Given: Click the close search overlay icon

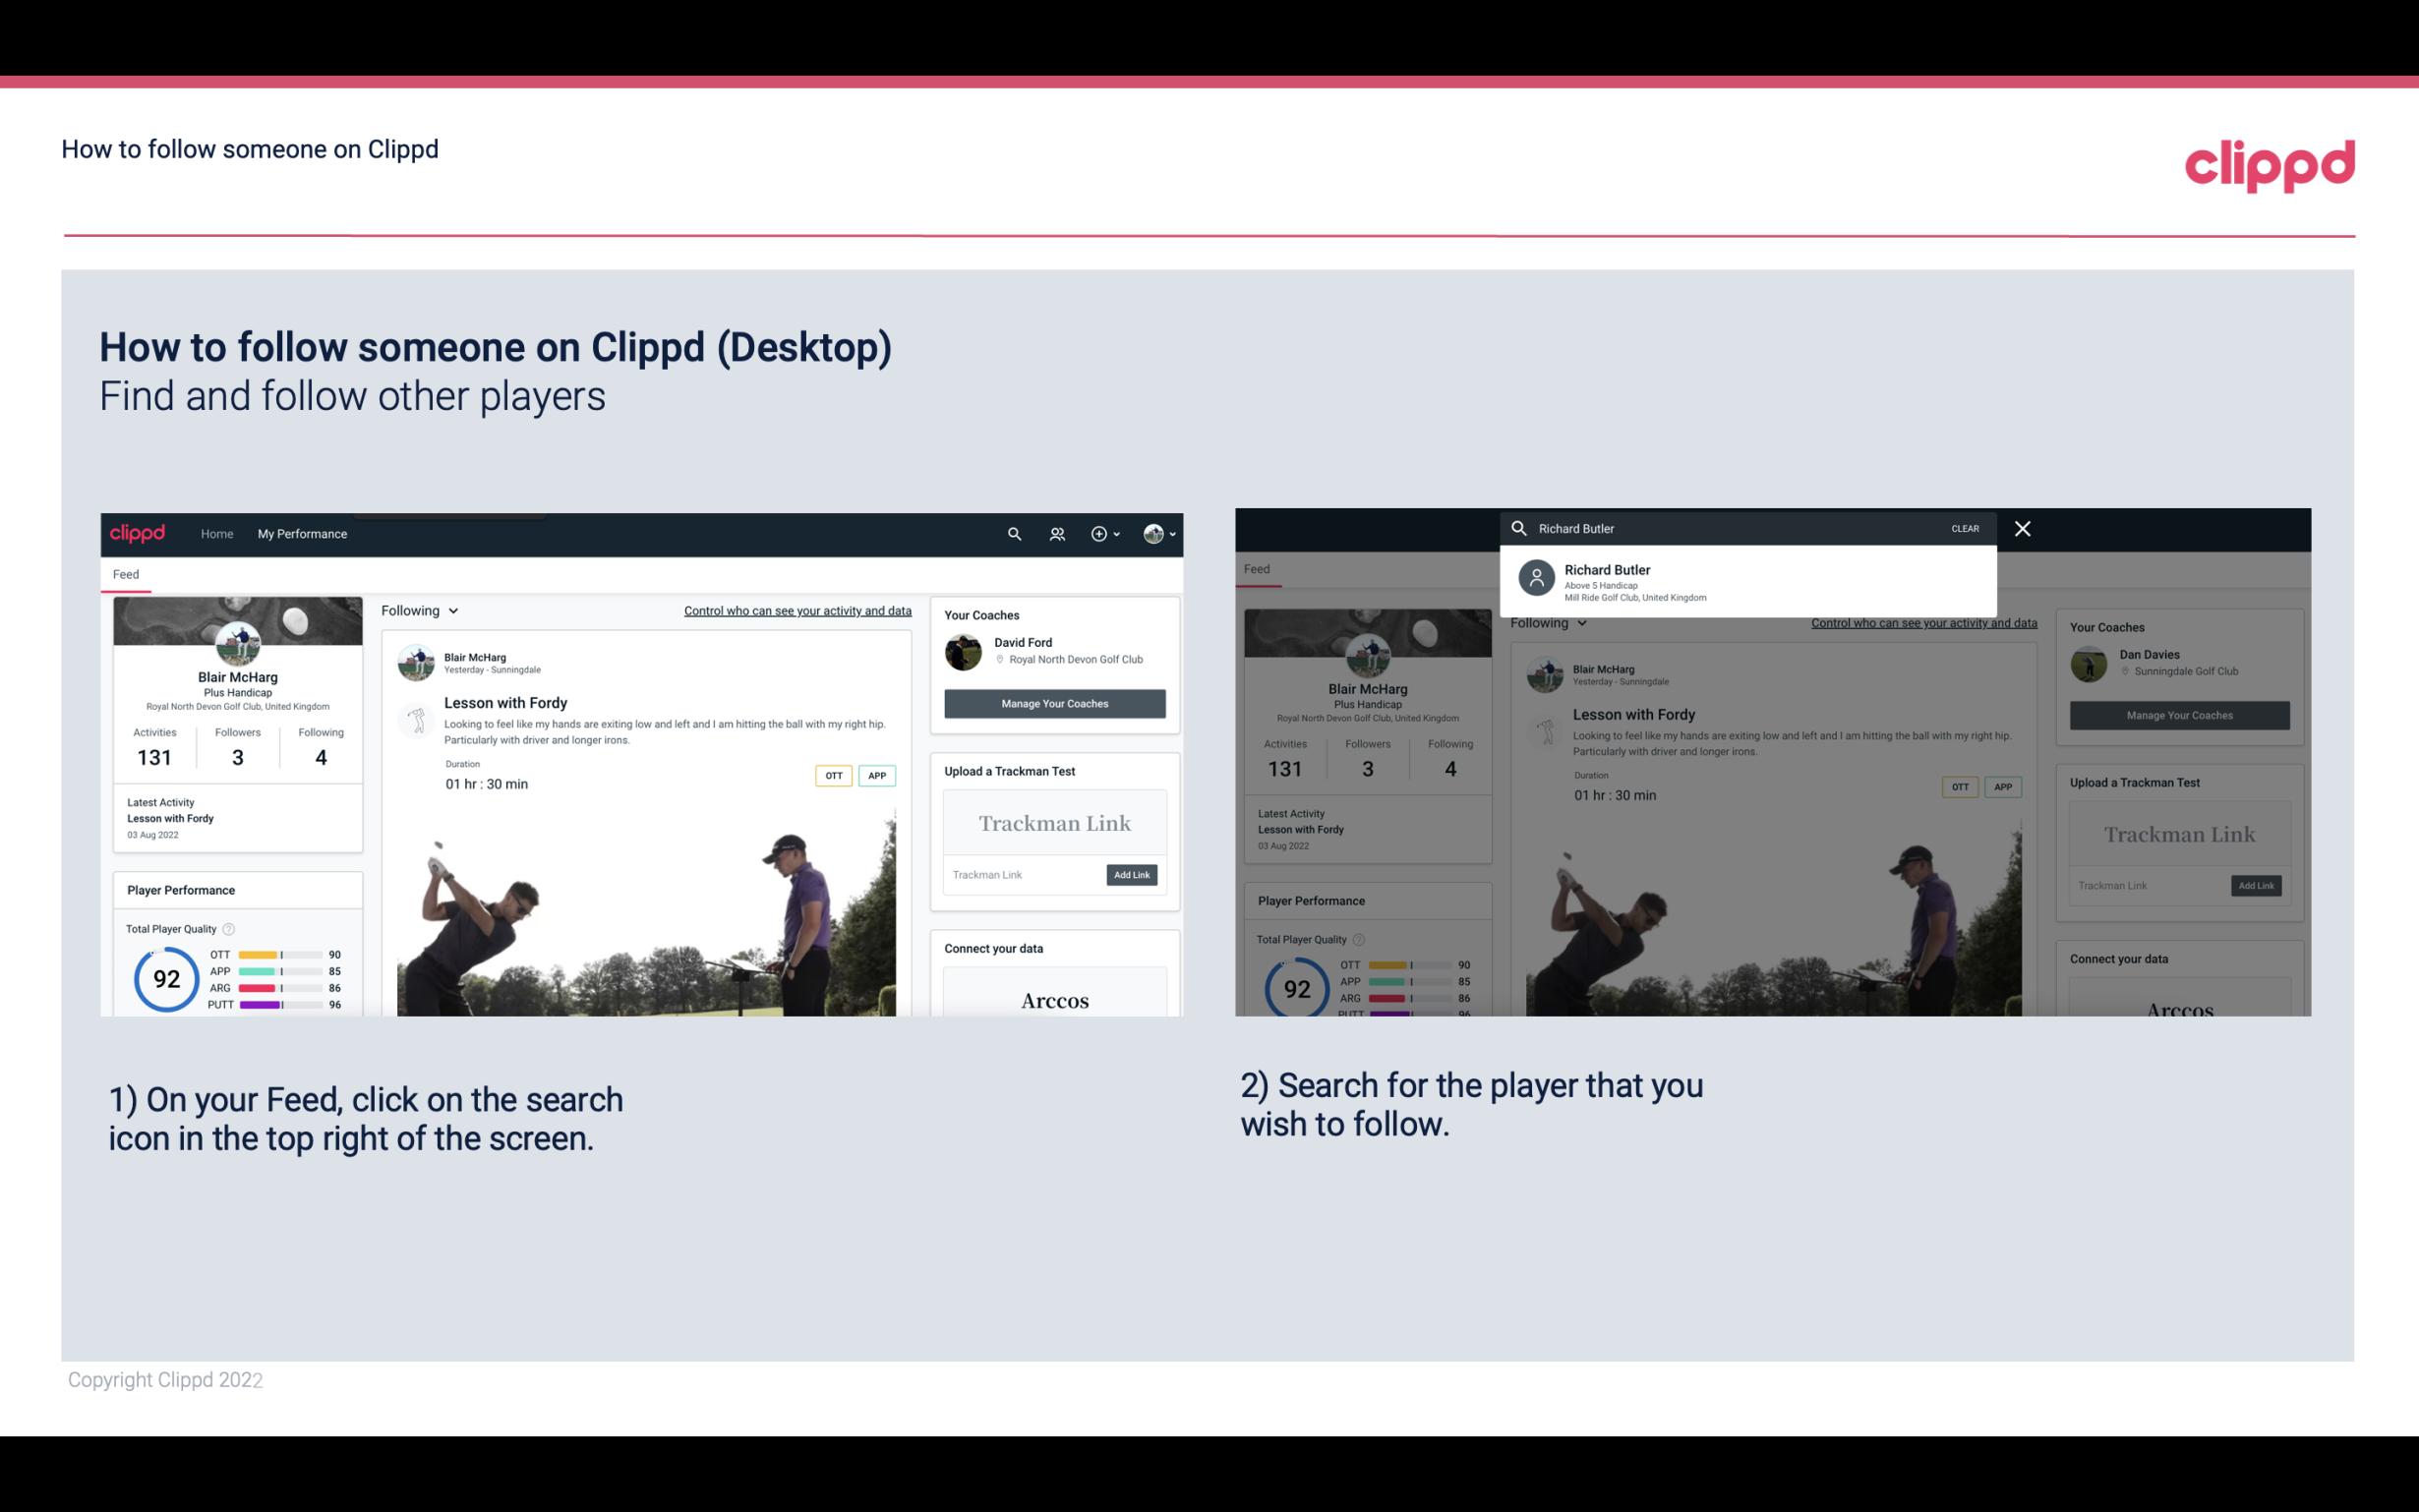Looking at the screenshot, I should (x=2020, y=528).
